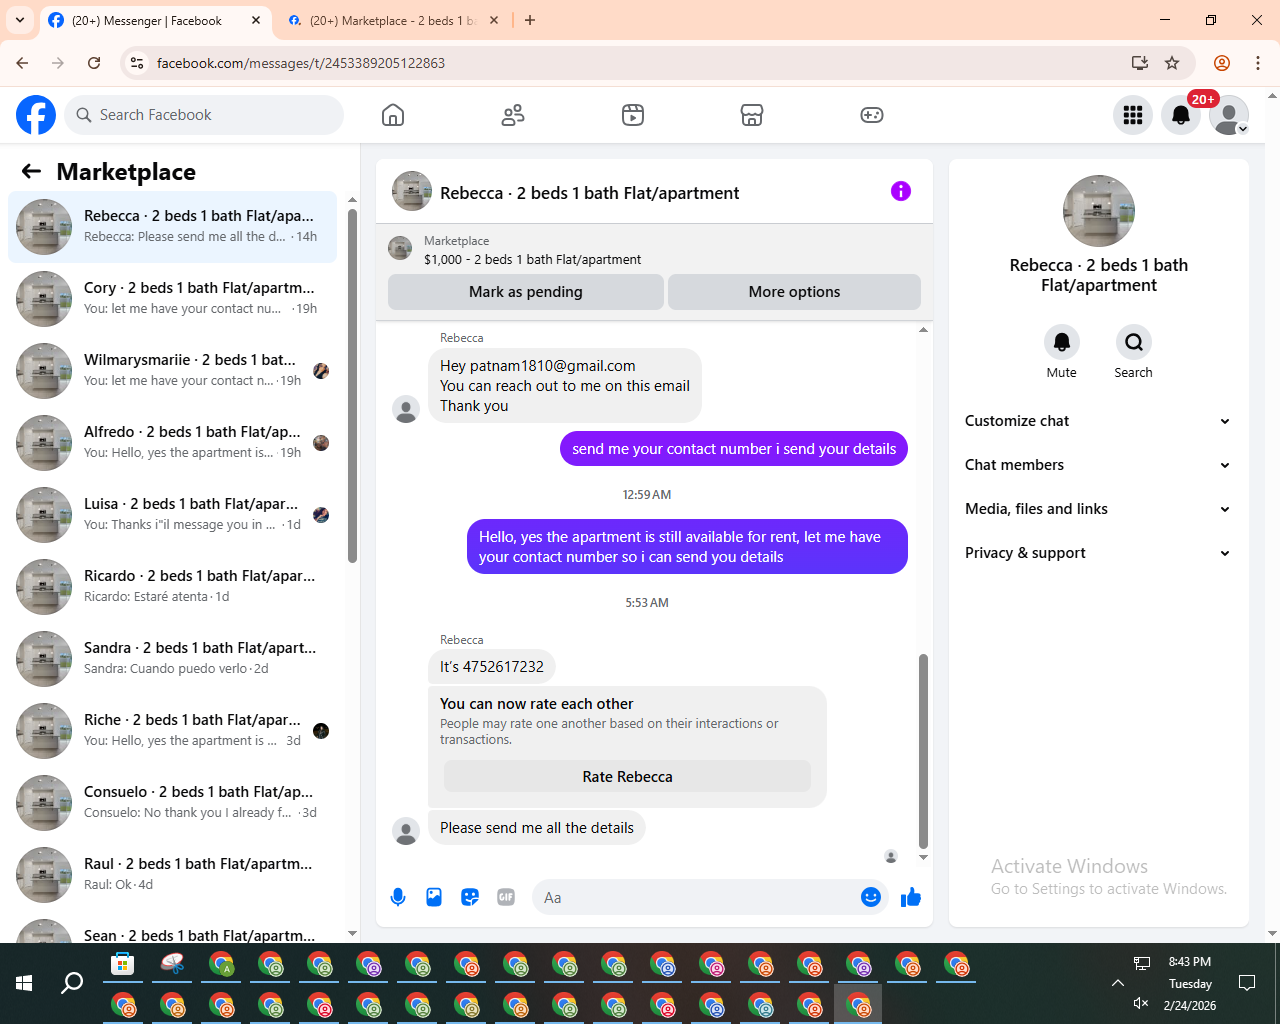The height and width of the screenshot is (1024, 1280).
Task: Open Chrome tab search dropdown arrow
Action: [20, 20]
